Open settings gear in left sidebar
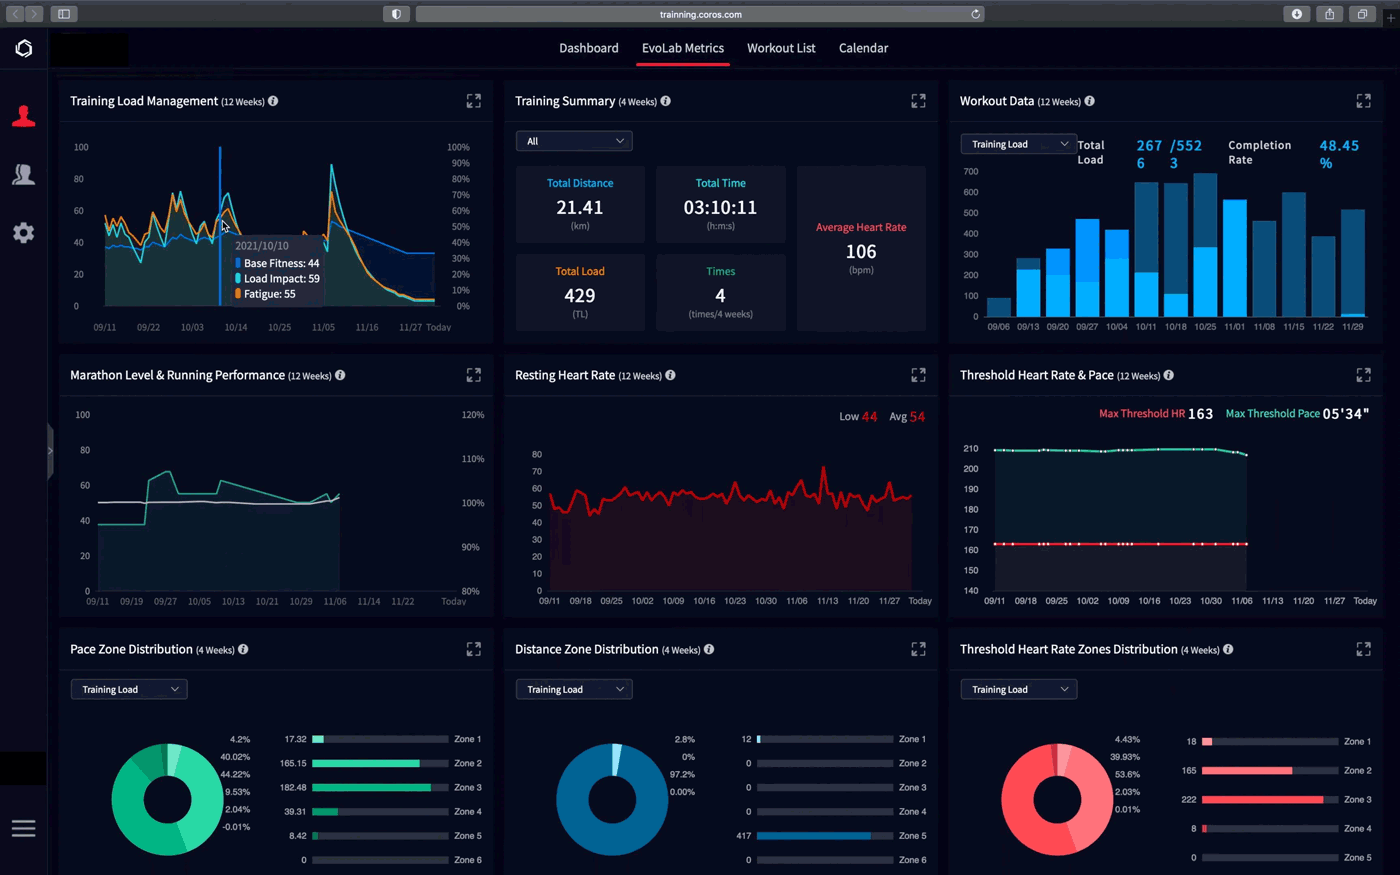This screenshot has width=1400, height=875. (24, 233)
